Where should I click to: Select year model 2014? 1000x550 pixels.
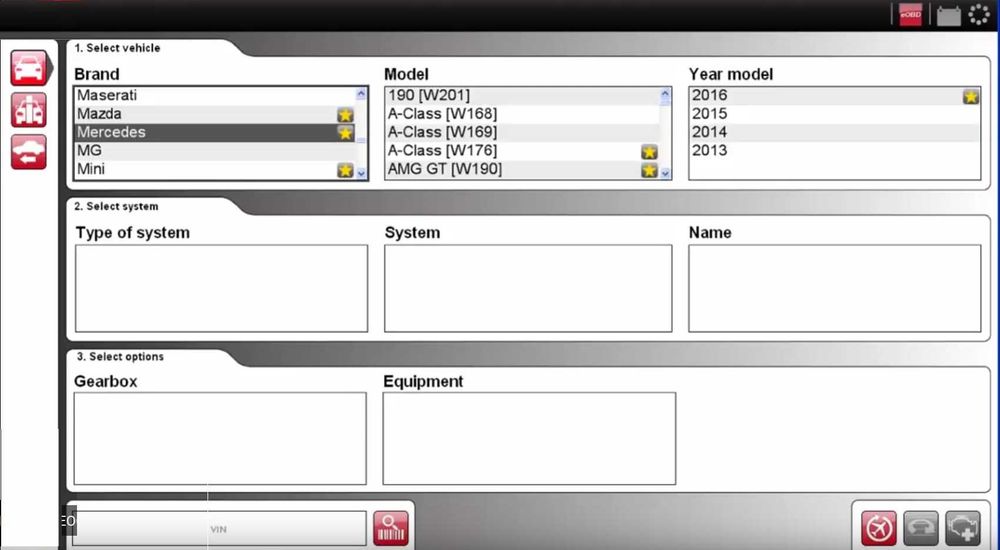(x=834, y=133)
